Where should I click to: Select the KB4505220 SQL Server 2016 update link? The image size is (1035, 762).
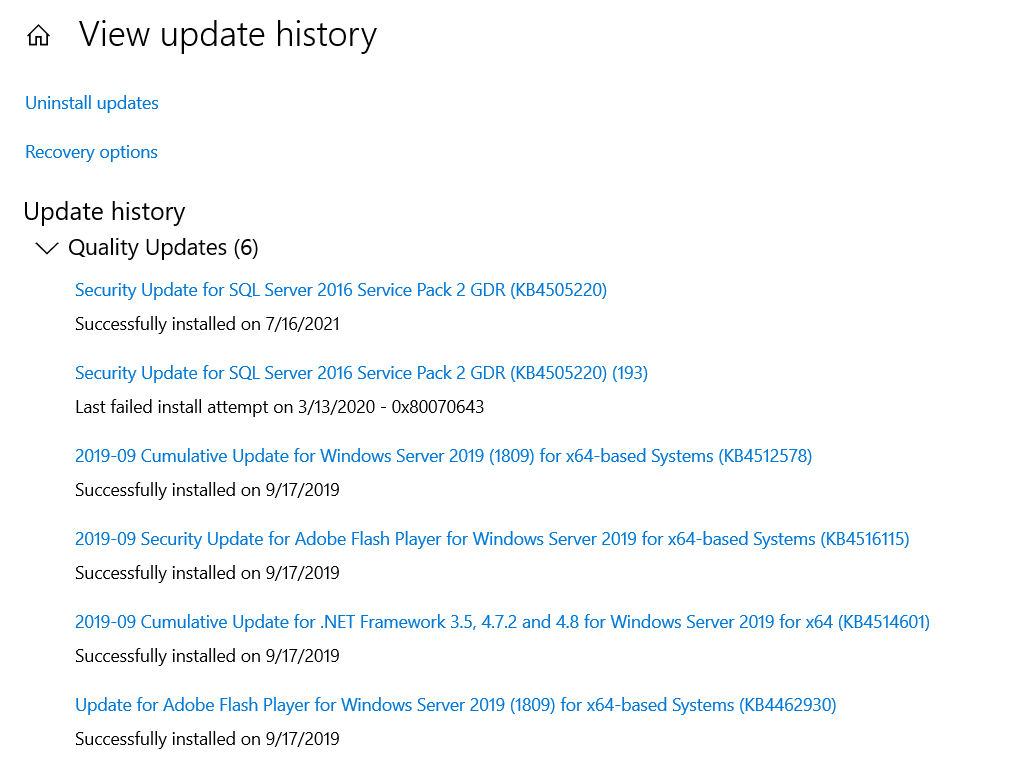[x=340, y=290]
